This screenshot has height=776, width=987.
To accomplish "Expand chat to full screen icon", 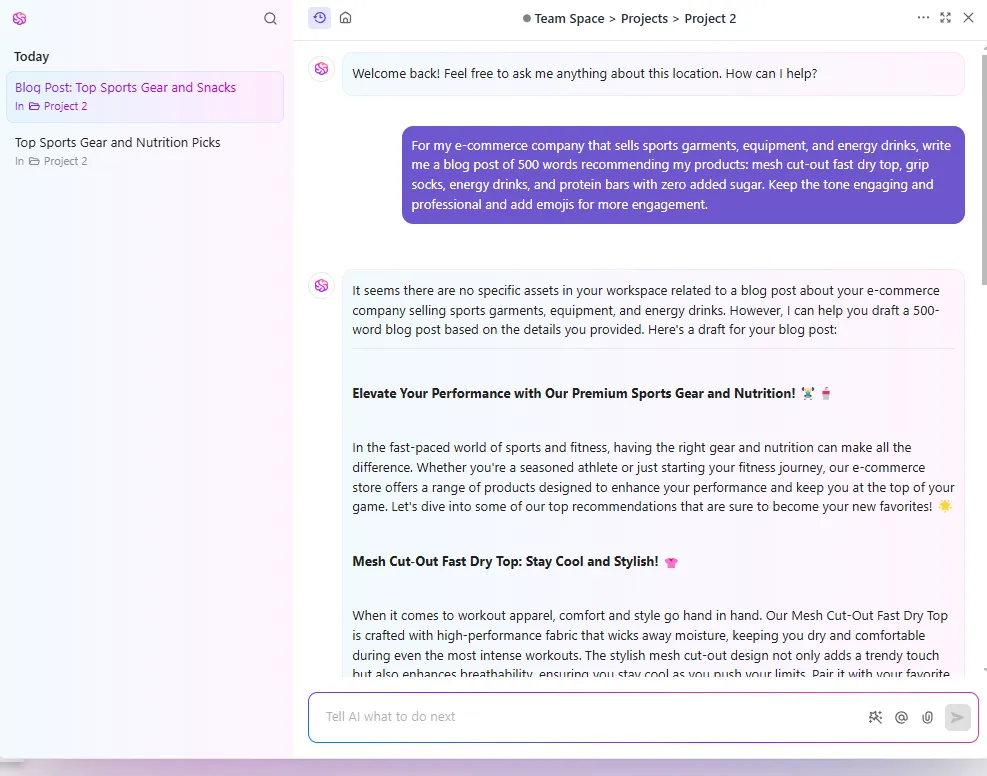I will tap(945, 18).
